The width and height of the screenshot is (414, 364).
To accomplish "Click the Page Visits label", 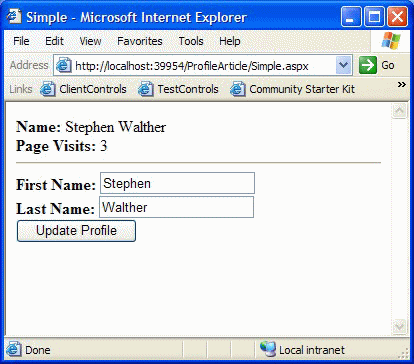I will 56,146.
